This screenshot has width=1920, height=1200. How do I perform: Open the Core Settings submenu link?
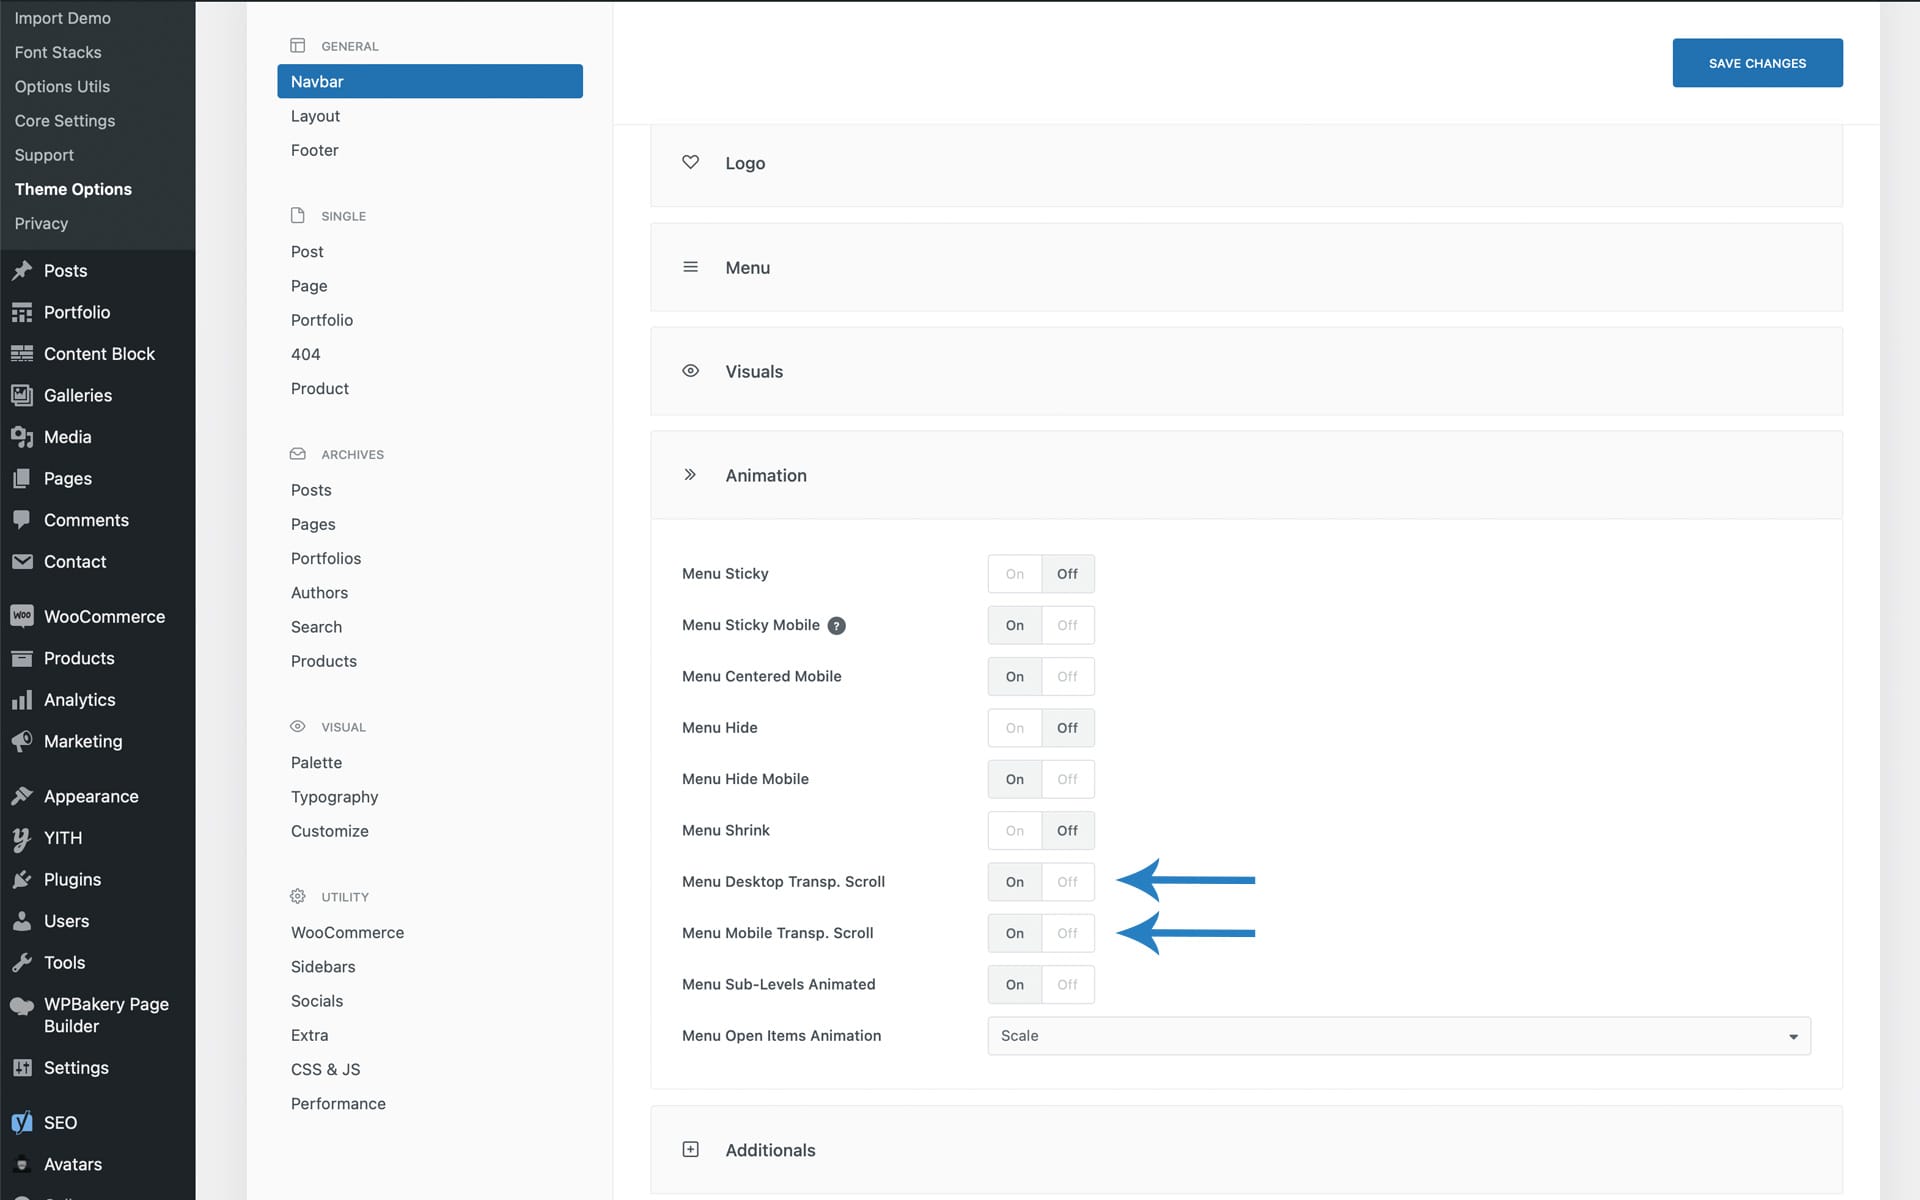click(x=65, y=121)
